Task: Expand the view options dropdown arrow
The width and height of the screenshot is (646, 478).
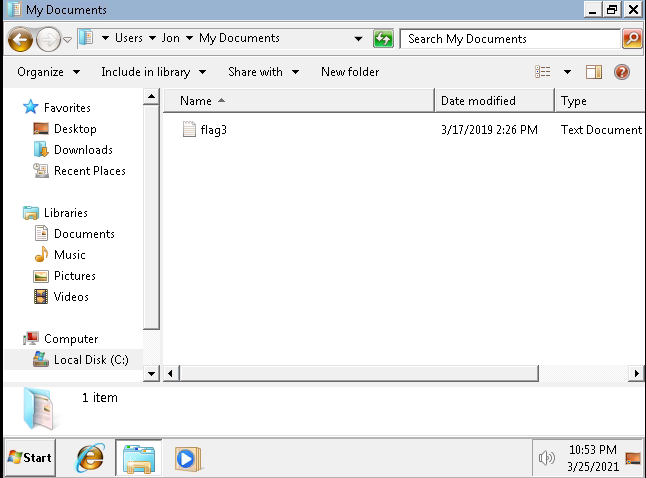Action: tap(567, 72)
